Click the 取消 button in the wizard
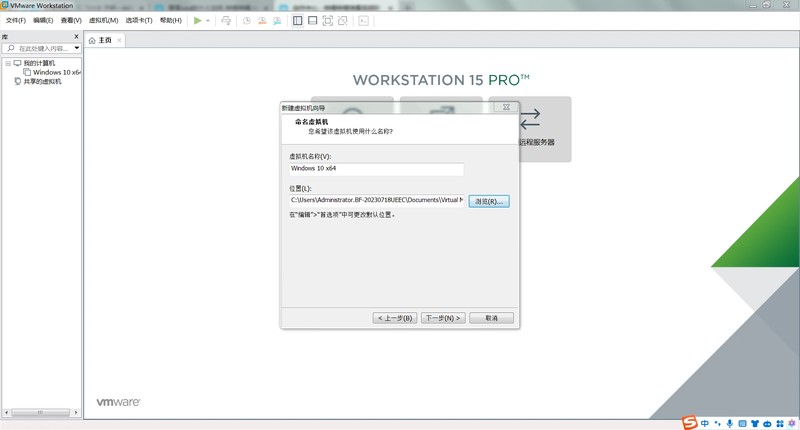Image resolution: width=800 pixels, height=430 pixels. tap(491, 318)
